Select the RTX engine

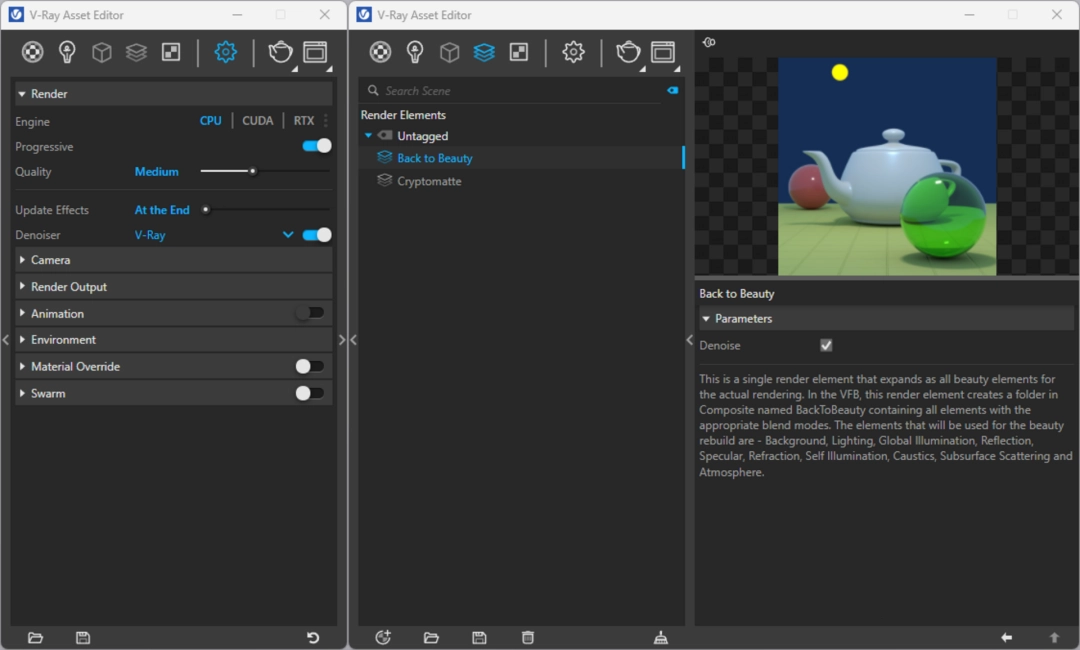(304, 120)
